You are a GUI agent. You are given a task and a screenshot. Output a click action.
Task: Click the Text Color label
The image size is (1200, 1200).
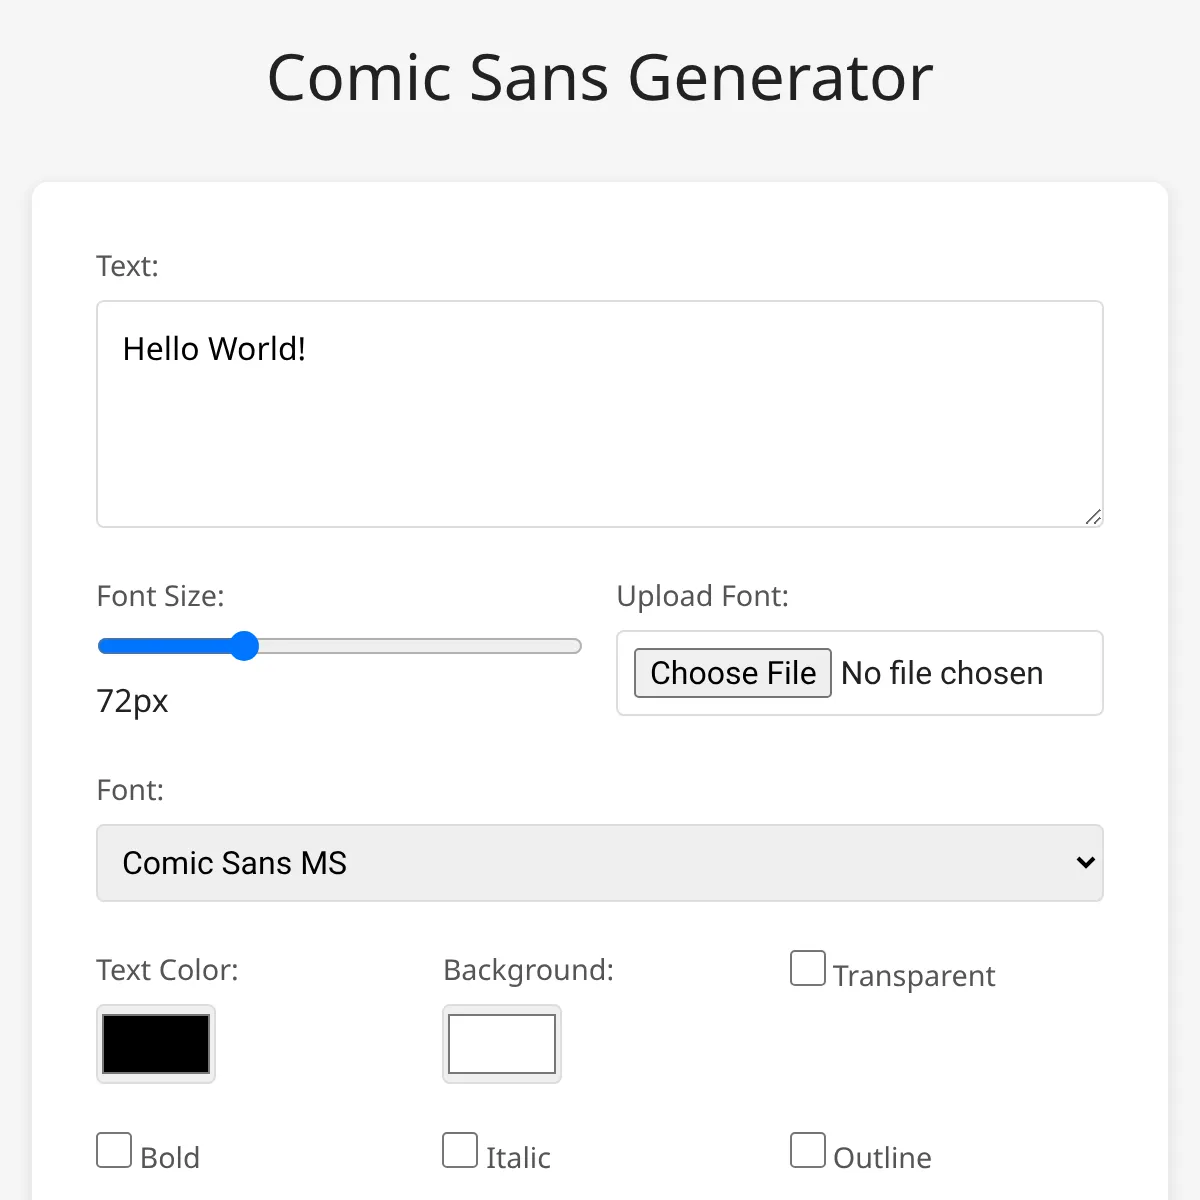click(168, 970)
